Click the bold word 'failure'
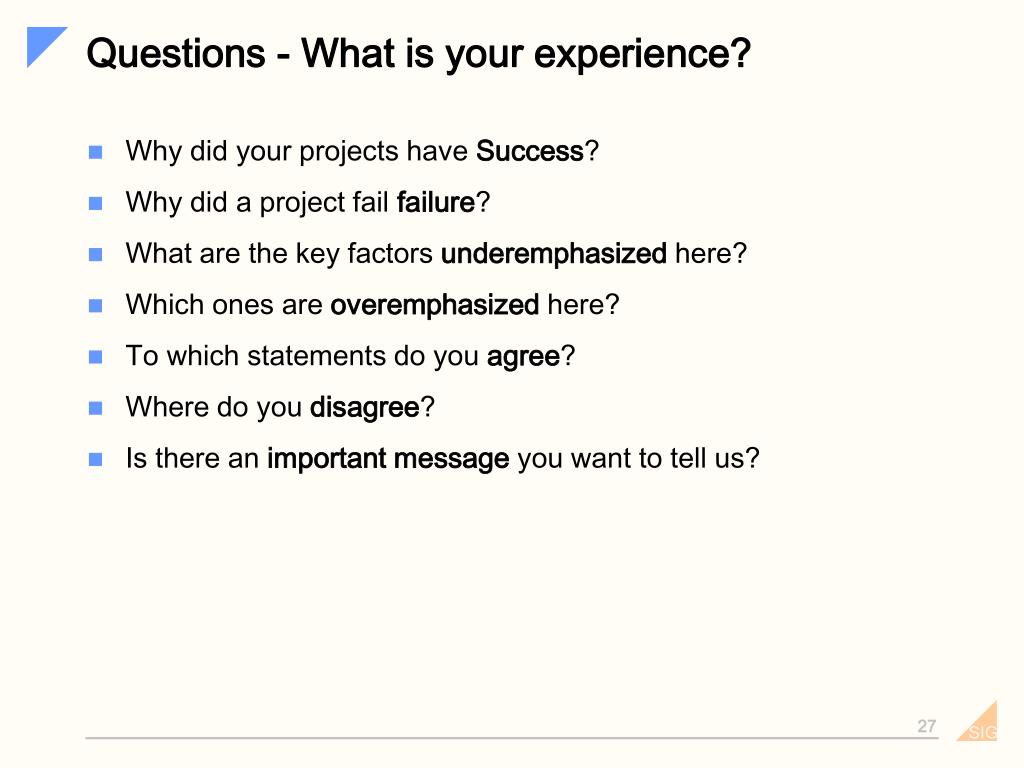This screenshot has width=1024, height=768. tap(436, 202)
